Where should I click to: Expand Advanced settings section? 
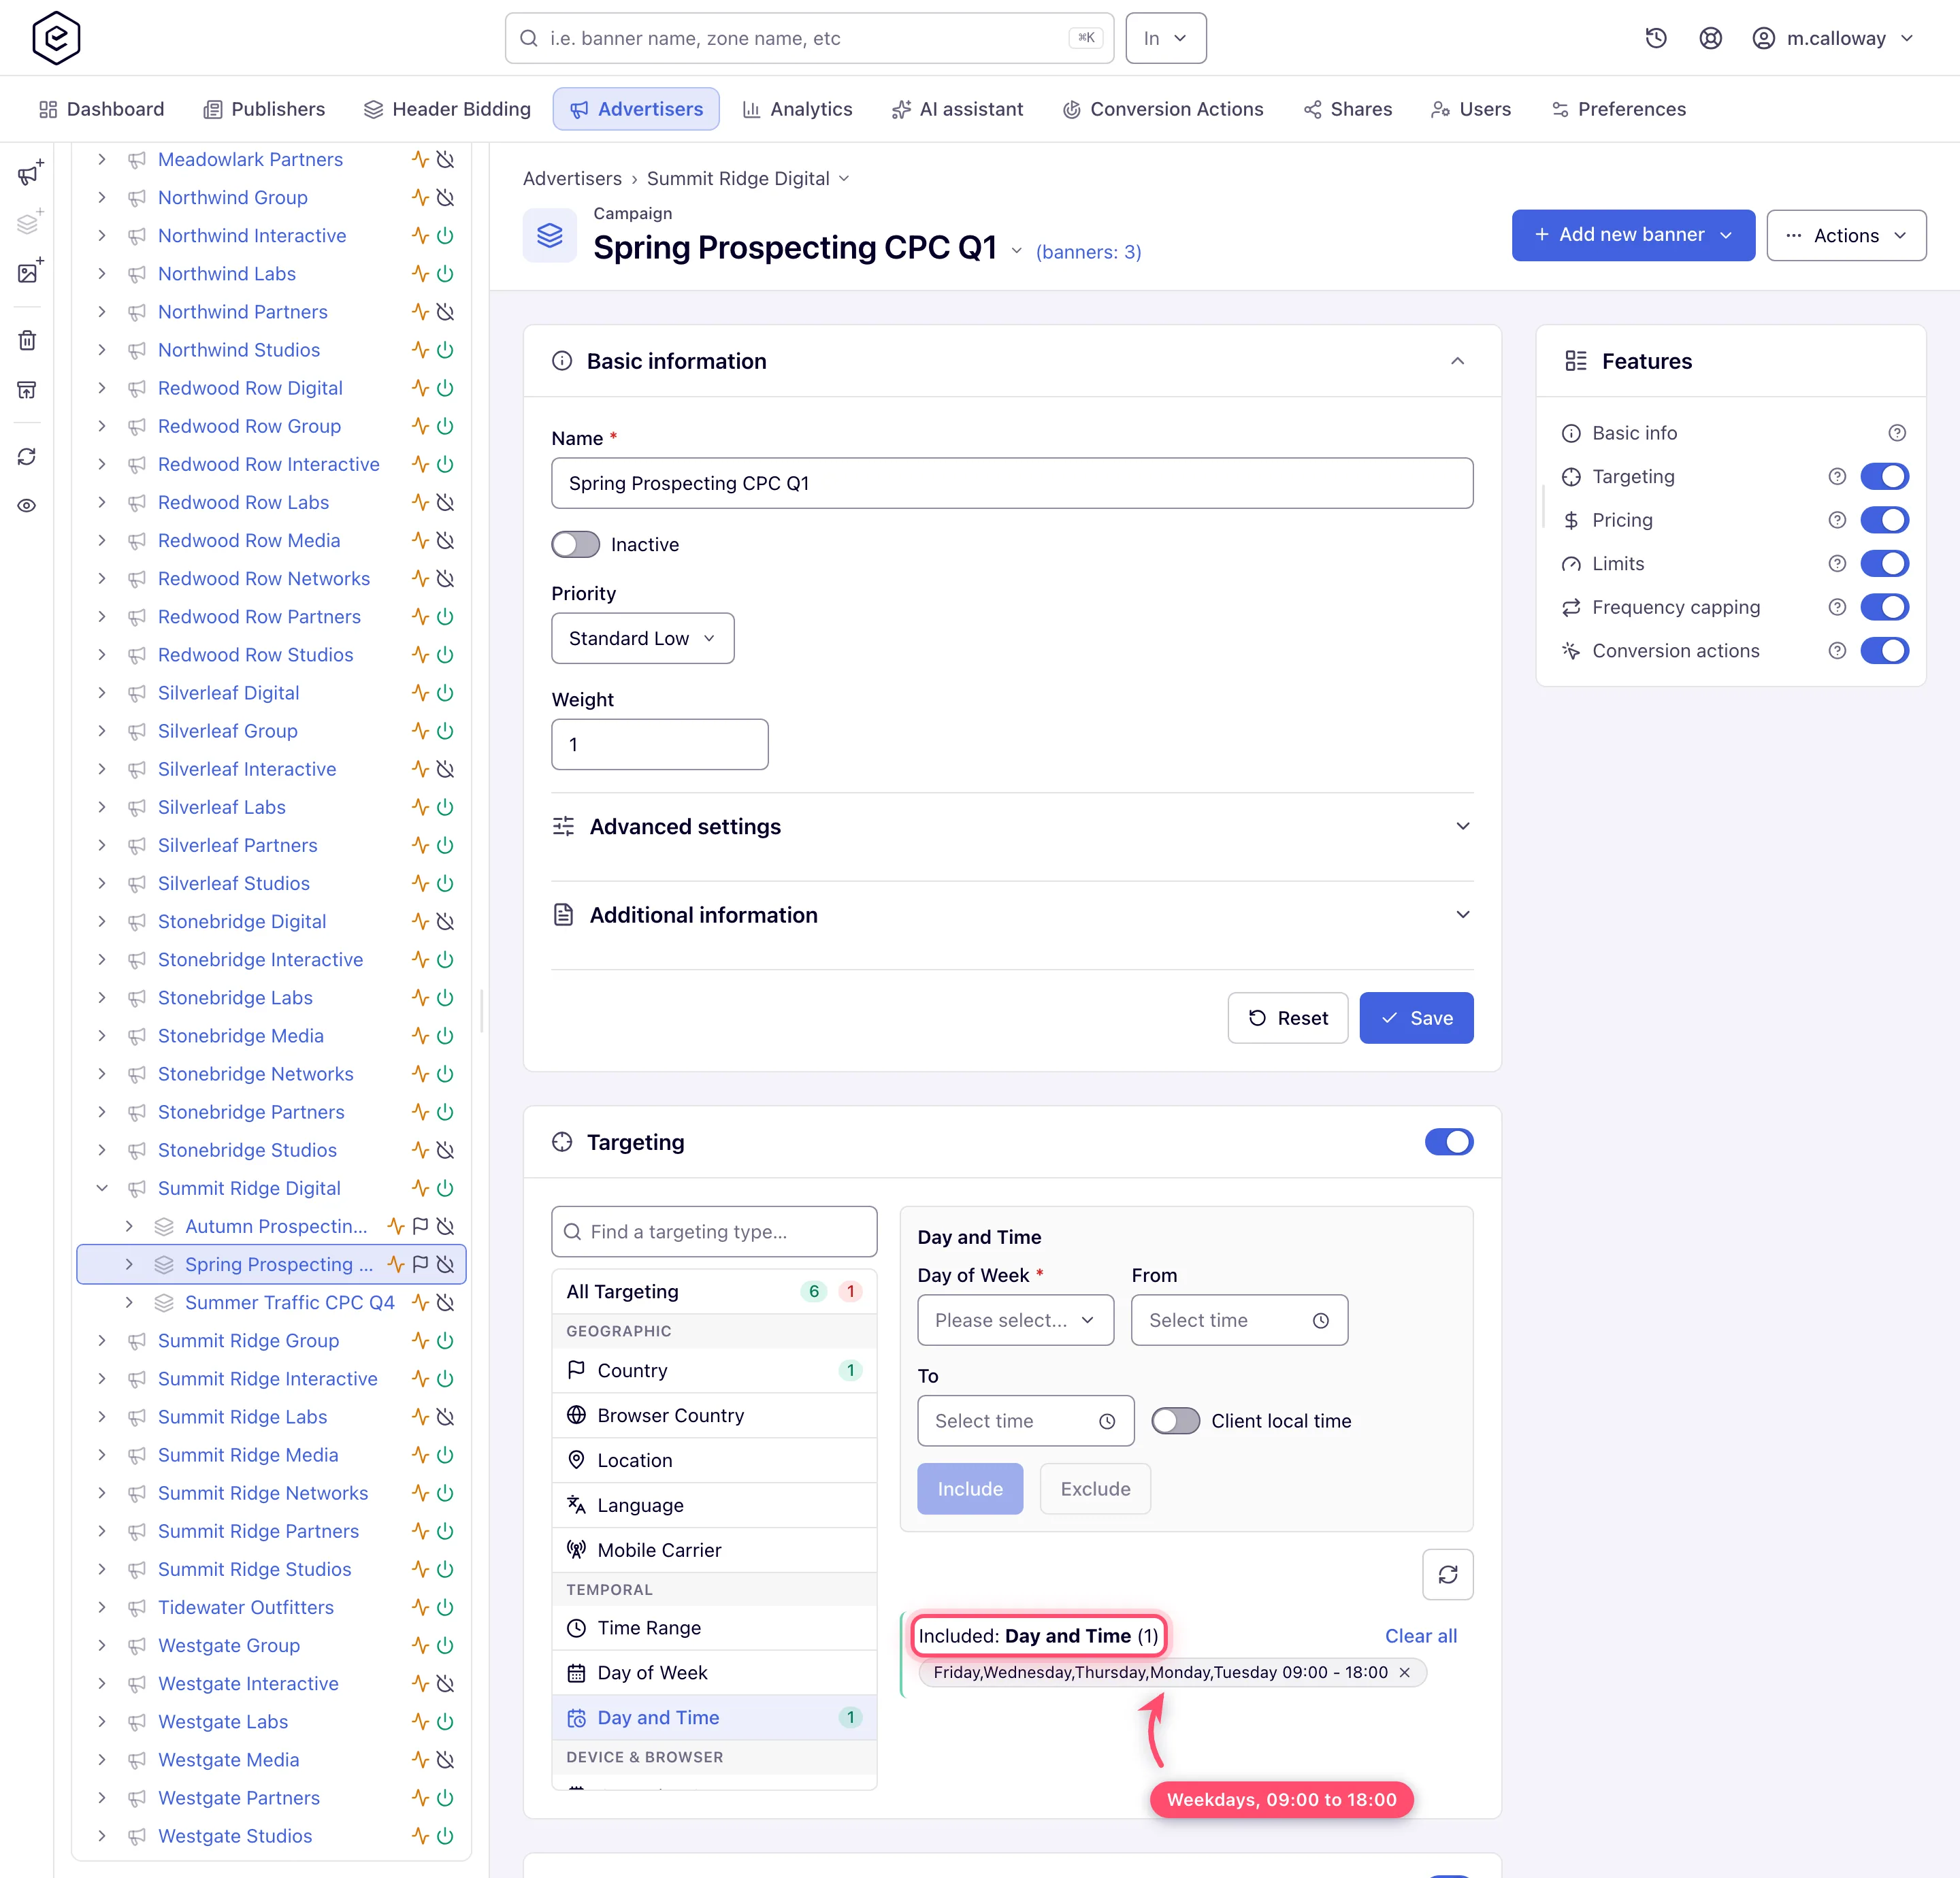pos(1012,827)
